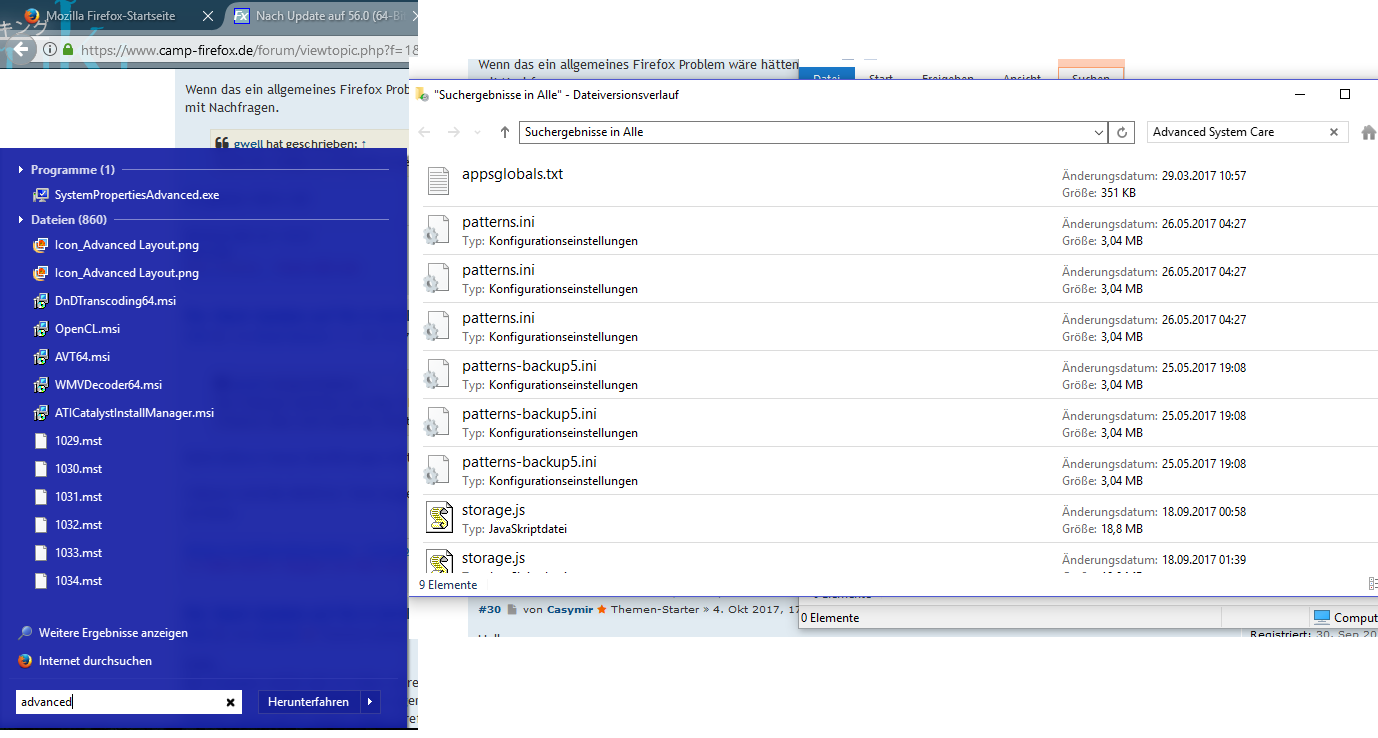This screenshot has width=1378, height=738.
Task: Launch SystemPropertiesAdvanced.exe from search results
Action: coord(136,195)
